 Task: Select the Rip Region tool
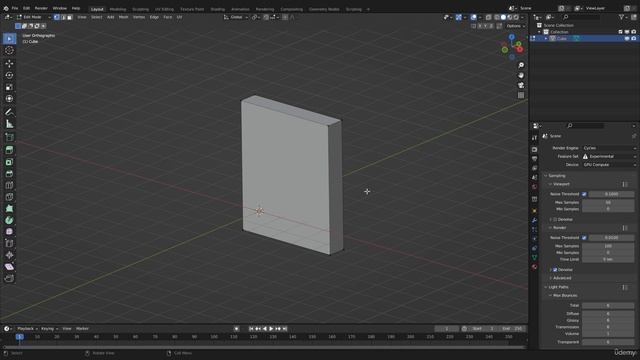tap(9, 278)
